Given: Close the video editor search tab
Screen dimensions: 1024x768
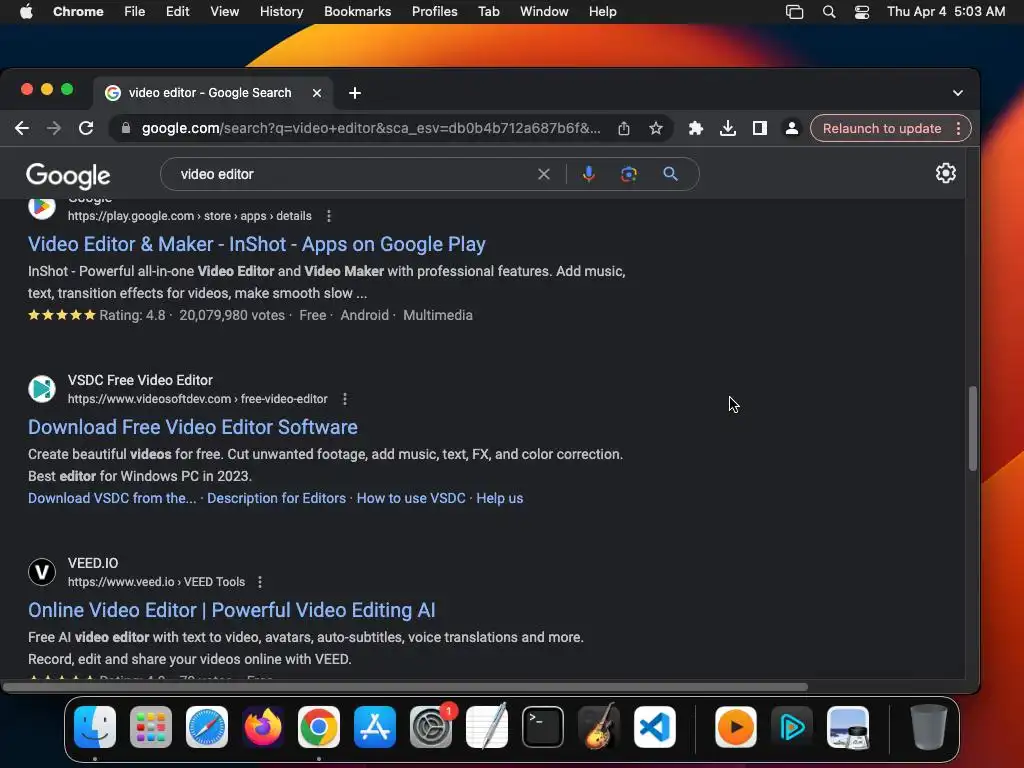Looking at the screenshot, I should pyautogui.click(x=317, y=93).
